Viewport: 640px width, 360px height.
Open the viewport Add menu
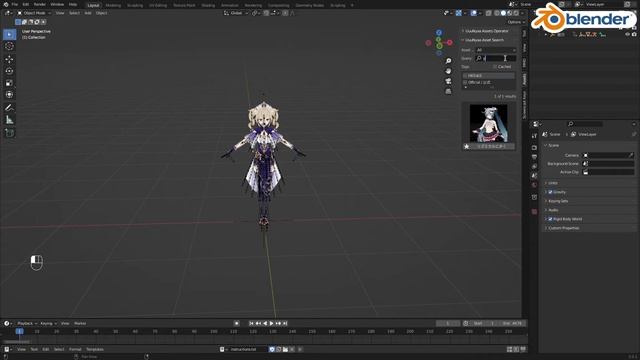coord(88,13)
